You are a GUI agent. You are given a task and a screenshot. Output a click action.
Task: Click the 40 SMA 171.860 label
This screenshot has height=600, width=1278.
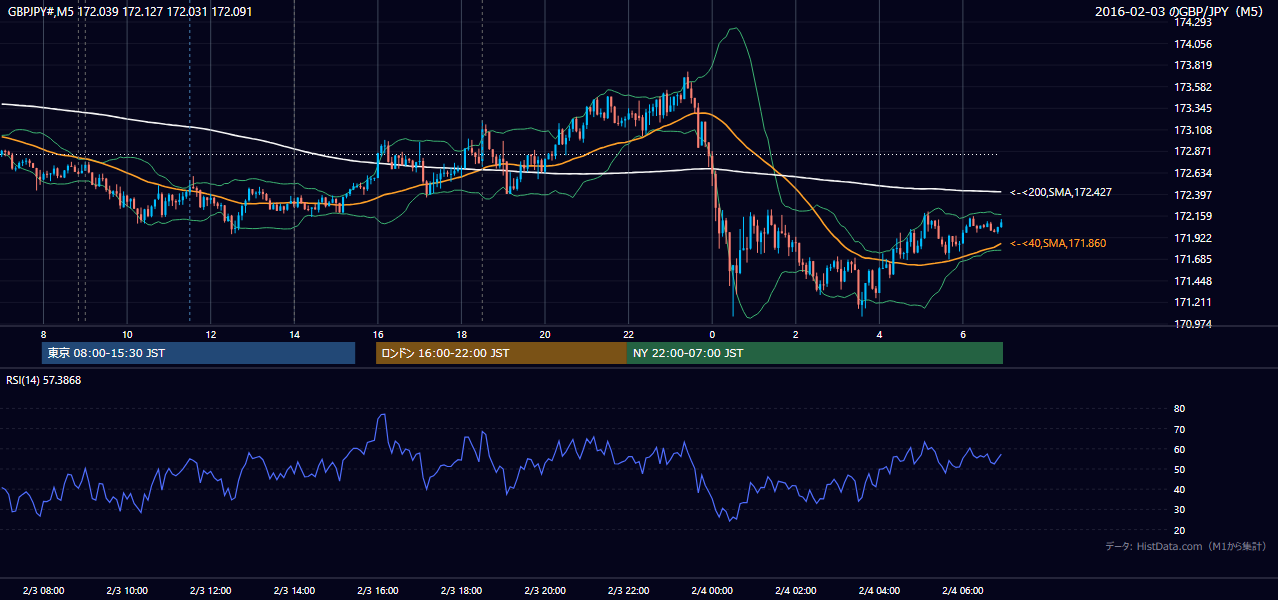(1058, 243)
